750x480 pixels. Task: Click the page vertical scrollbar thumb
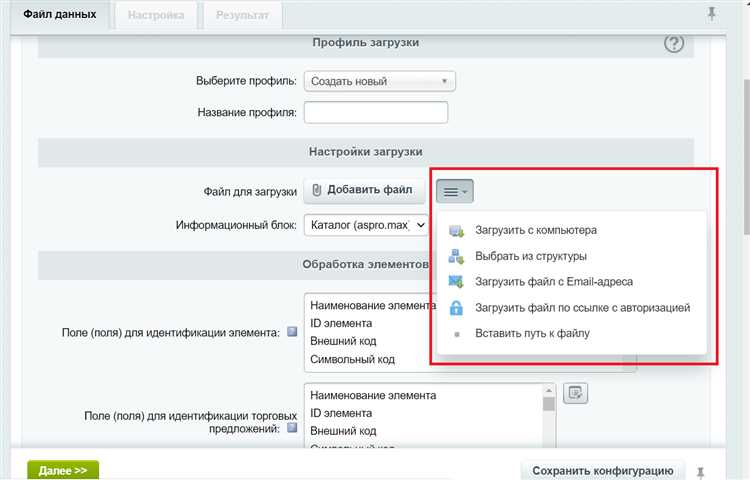point(747,157)
